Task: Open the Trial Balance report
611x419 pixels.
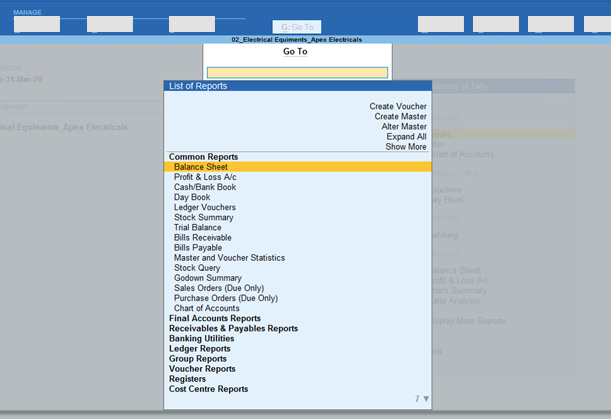Action: [x=198, y=228]
